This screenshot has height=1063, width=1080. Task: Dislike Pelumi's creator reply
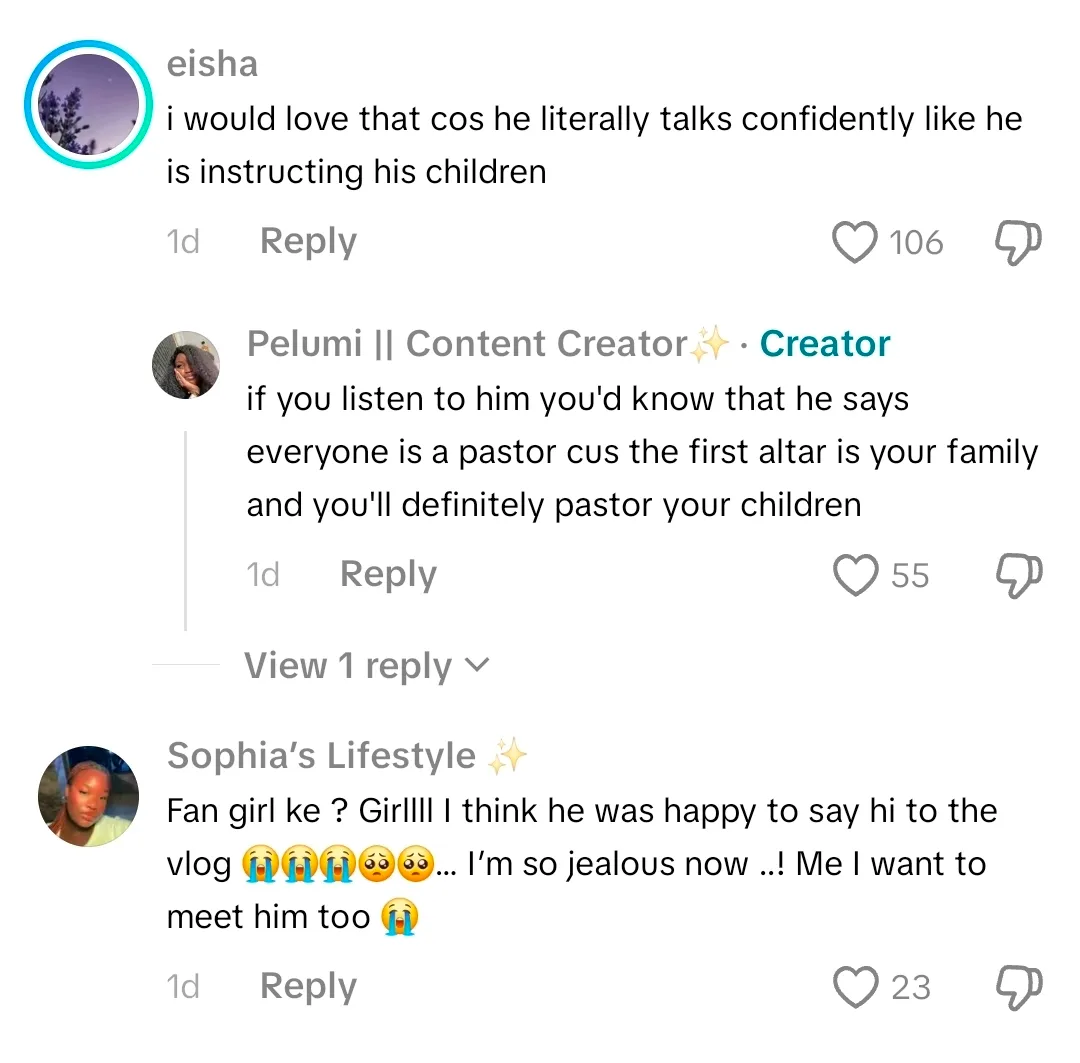click(x=1019, y=576)
